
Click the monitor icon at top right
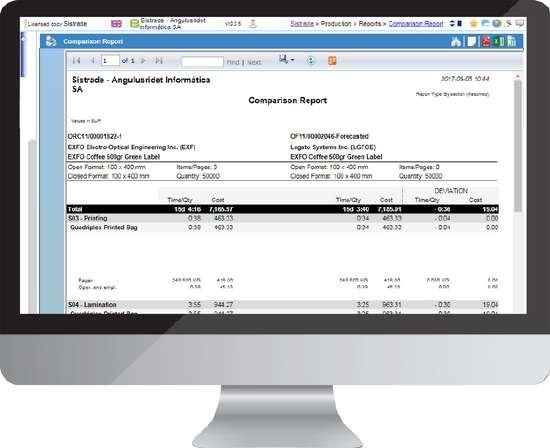[519, 24]
